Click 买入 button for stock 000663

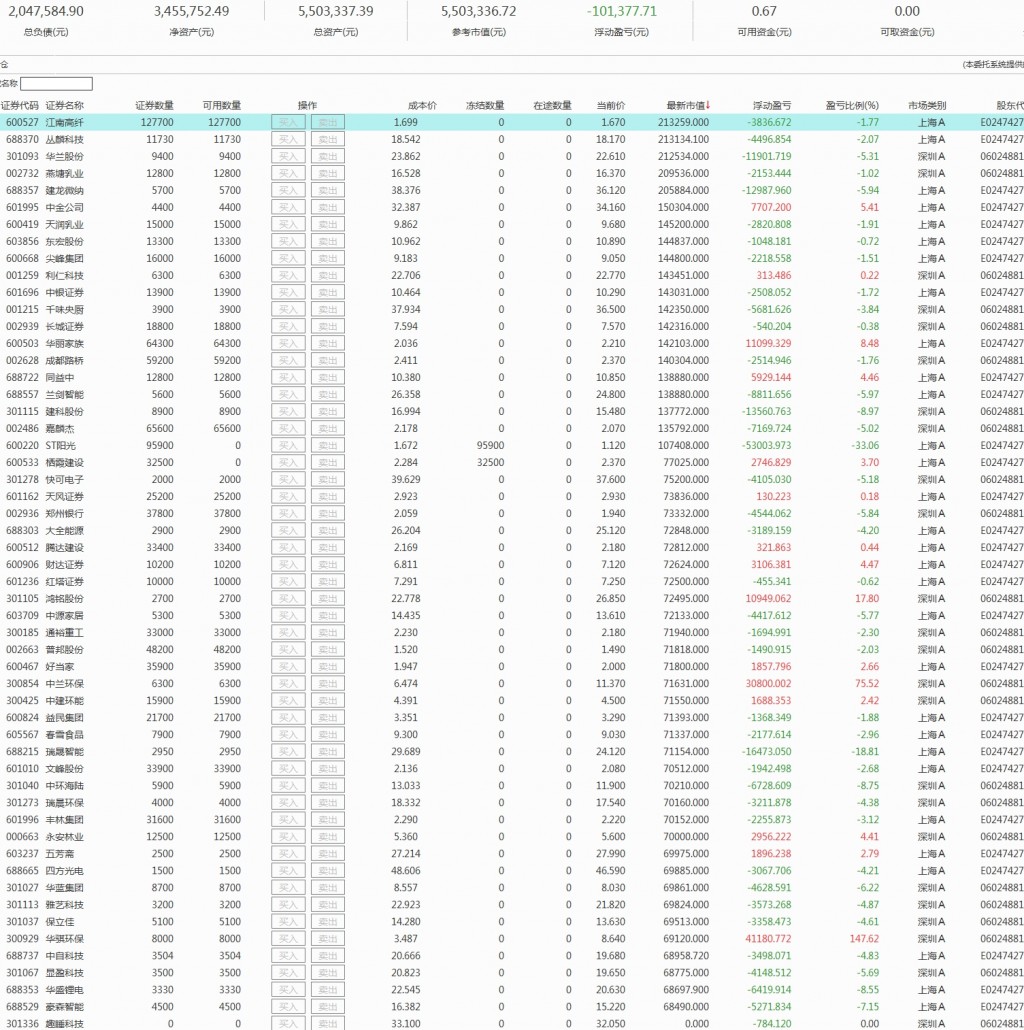(x=288, y=837)
